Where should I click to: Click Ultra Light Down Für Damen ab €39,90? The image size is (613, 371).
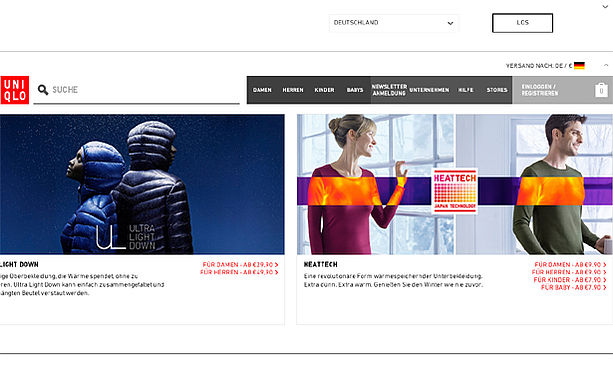[x=240, y=265]
